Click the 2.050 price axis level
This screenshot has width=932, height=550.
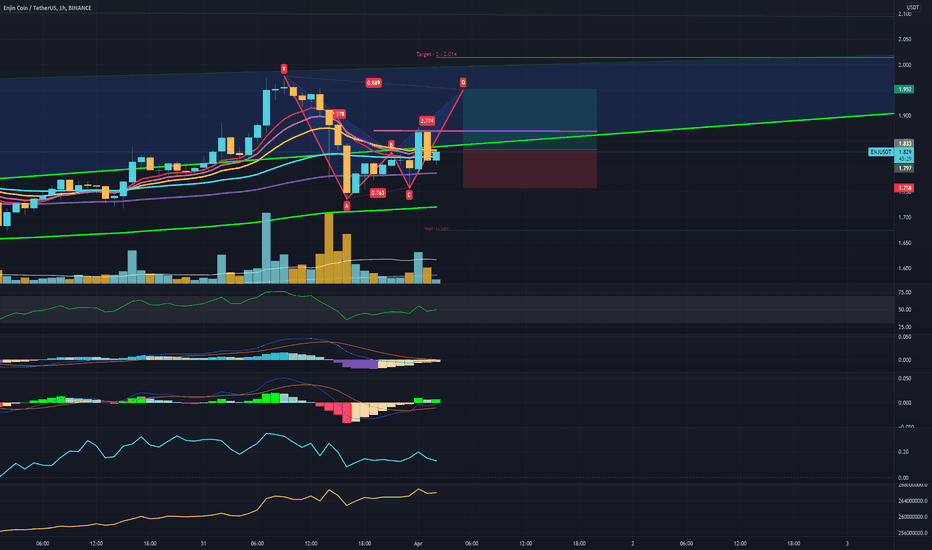(905, 39)
